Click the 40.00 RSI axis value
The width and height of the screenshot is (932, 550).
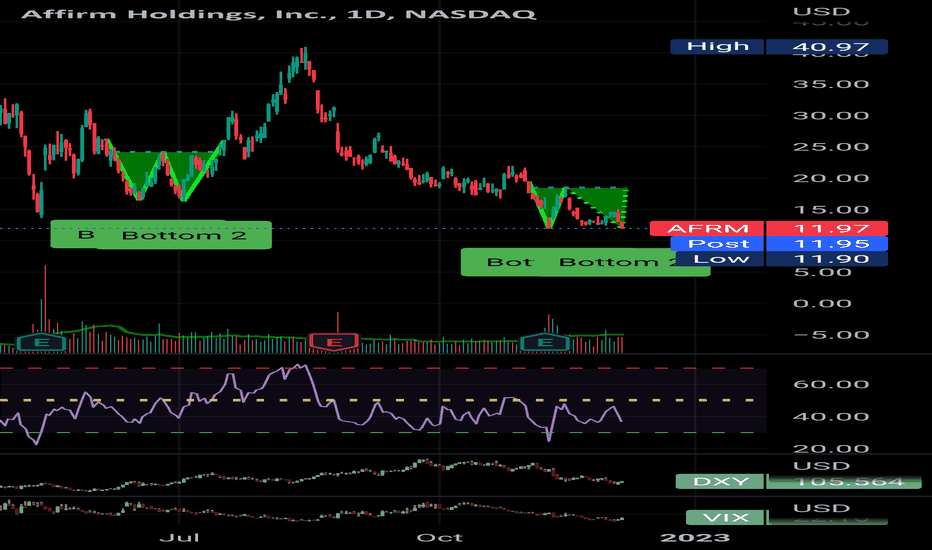coord(830,416)
